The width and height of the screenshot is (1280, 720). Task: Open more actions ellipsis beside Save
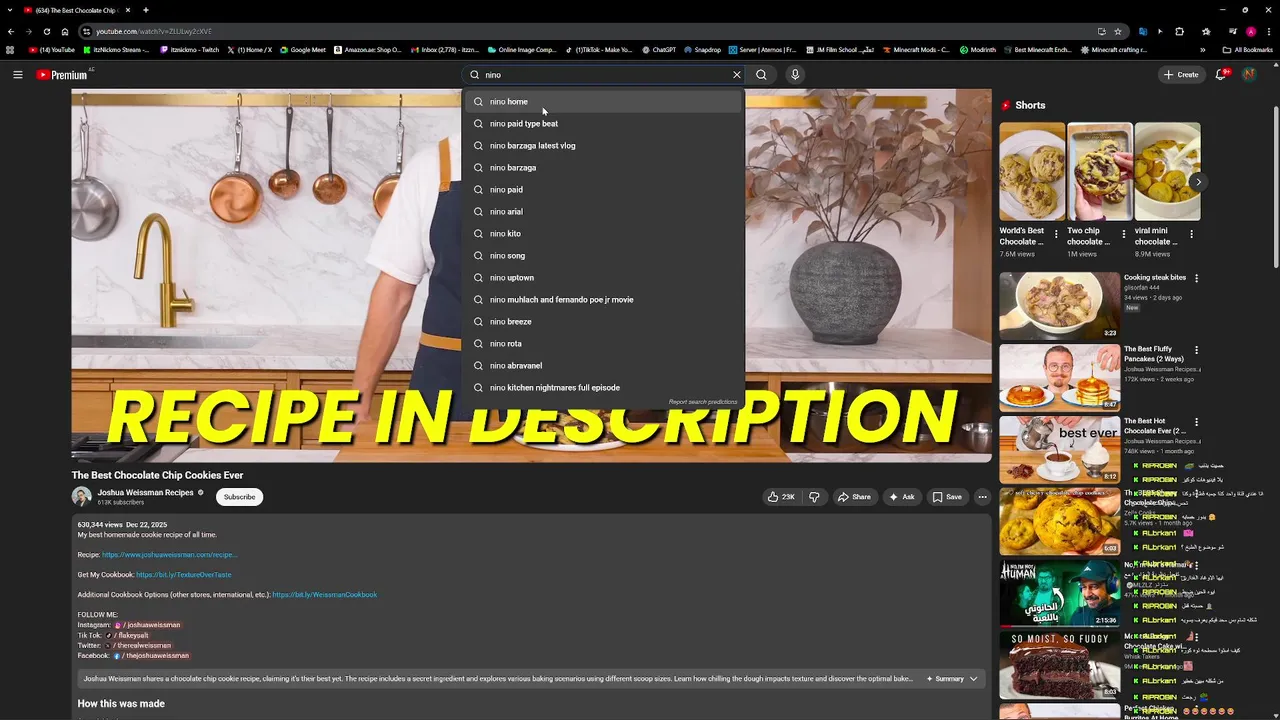click(982, 497)
